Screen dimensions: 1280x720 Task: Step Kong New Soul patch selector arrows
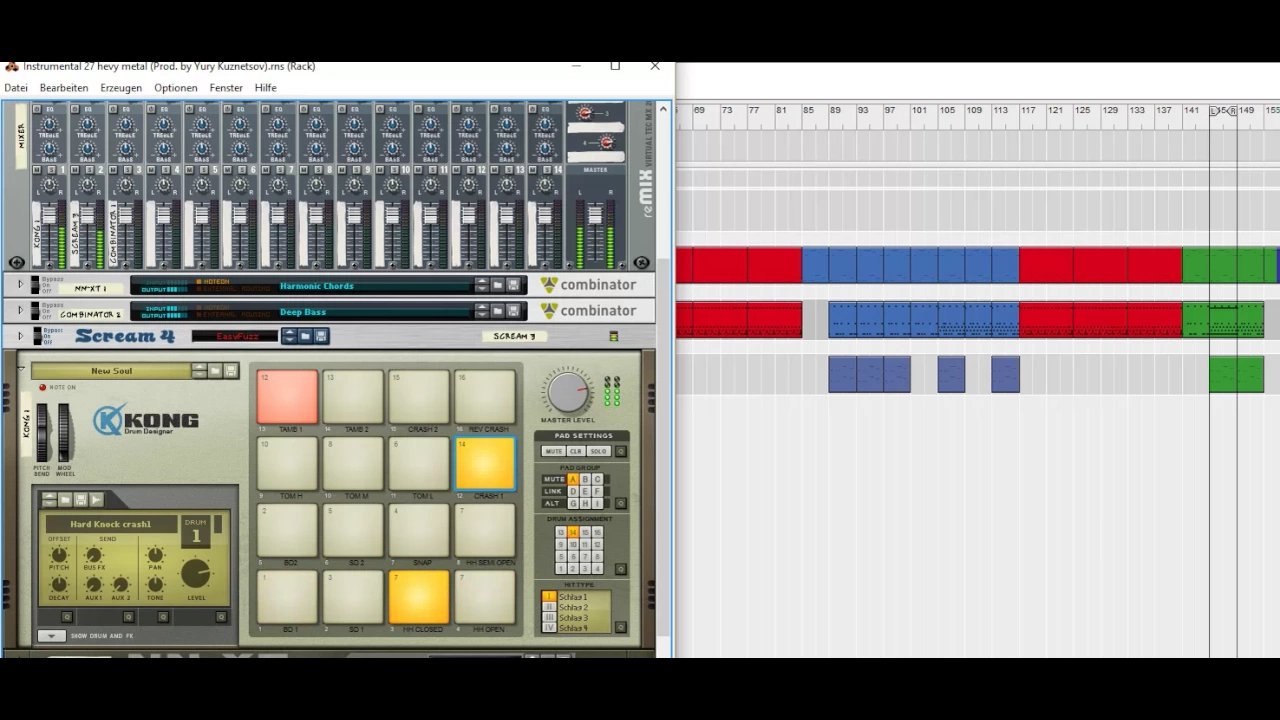(x=199, y=371)
